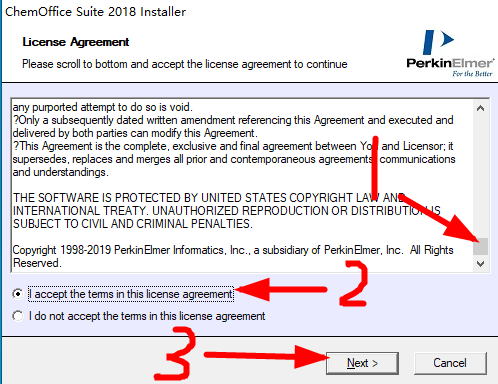Click the 'Please scroll to bottom' instruction text

[x=185, y=64]
